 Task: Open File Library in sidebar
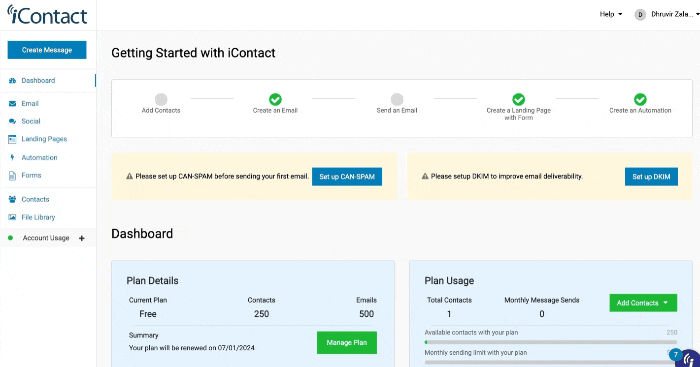[x=38, y=217]
